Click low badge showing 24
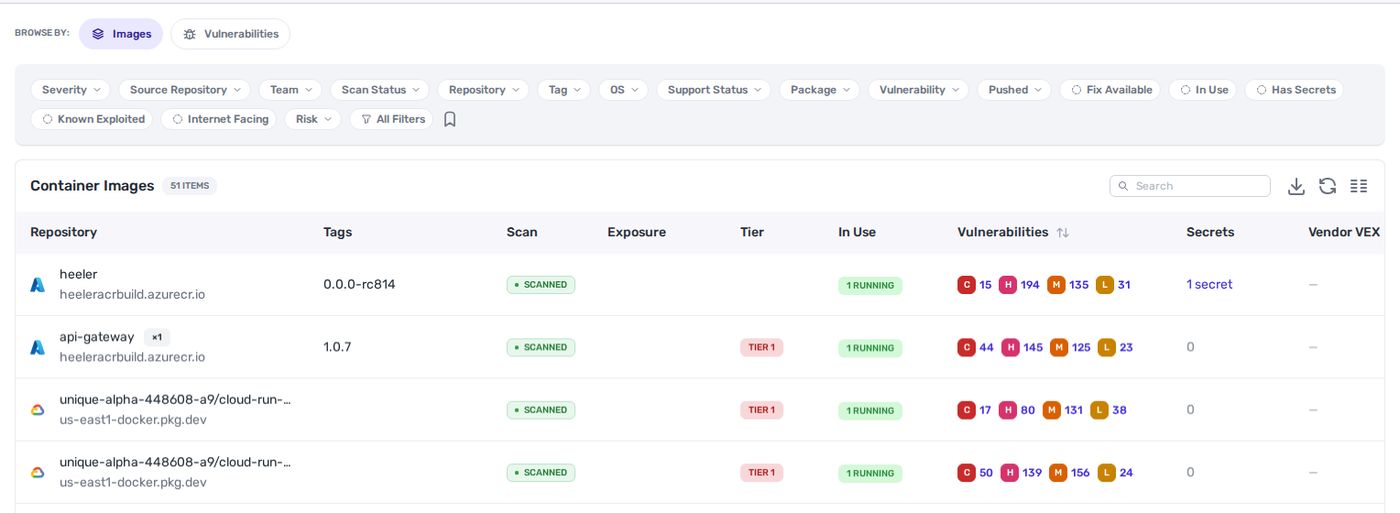 click(1107, 472)
